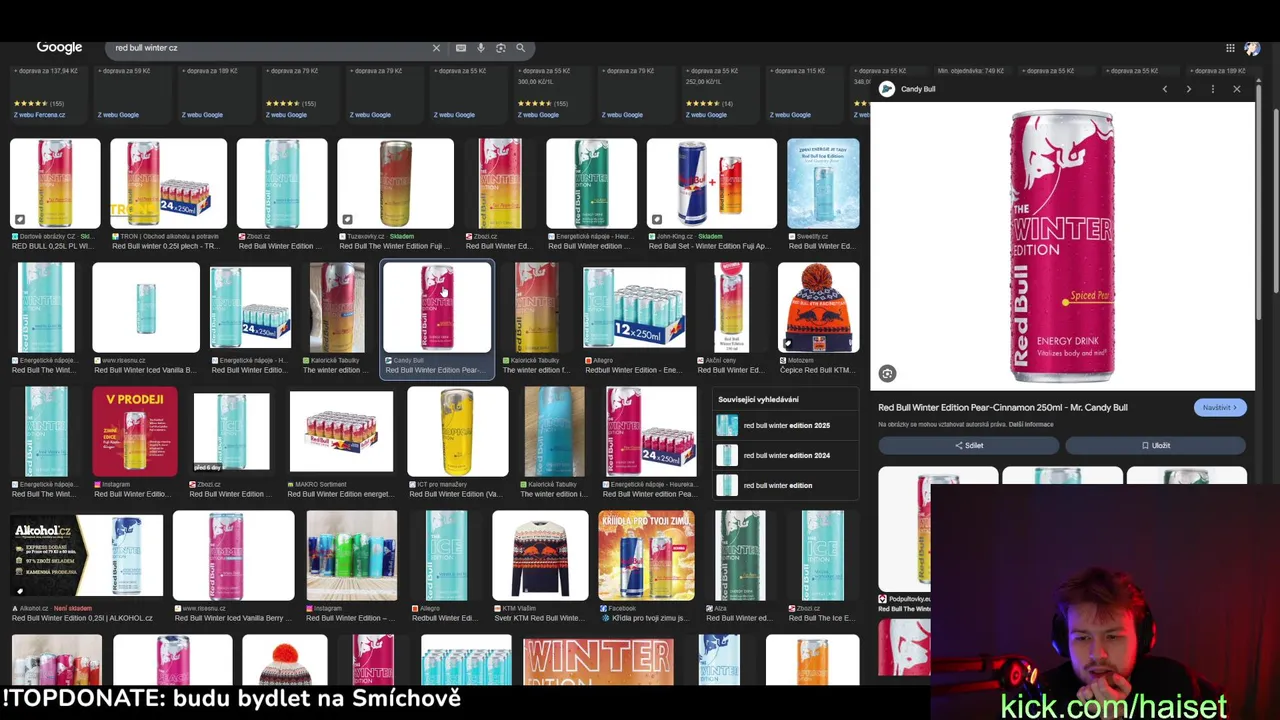Open the pink Iced Vanilla Berry risesnu.cz thumbnail
This screenshot has height=720, width=1280.
point(233,555)
